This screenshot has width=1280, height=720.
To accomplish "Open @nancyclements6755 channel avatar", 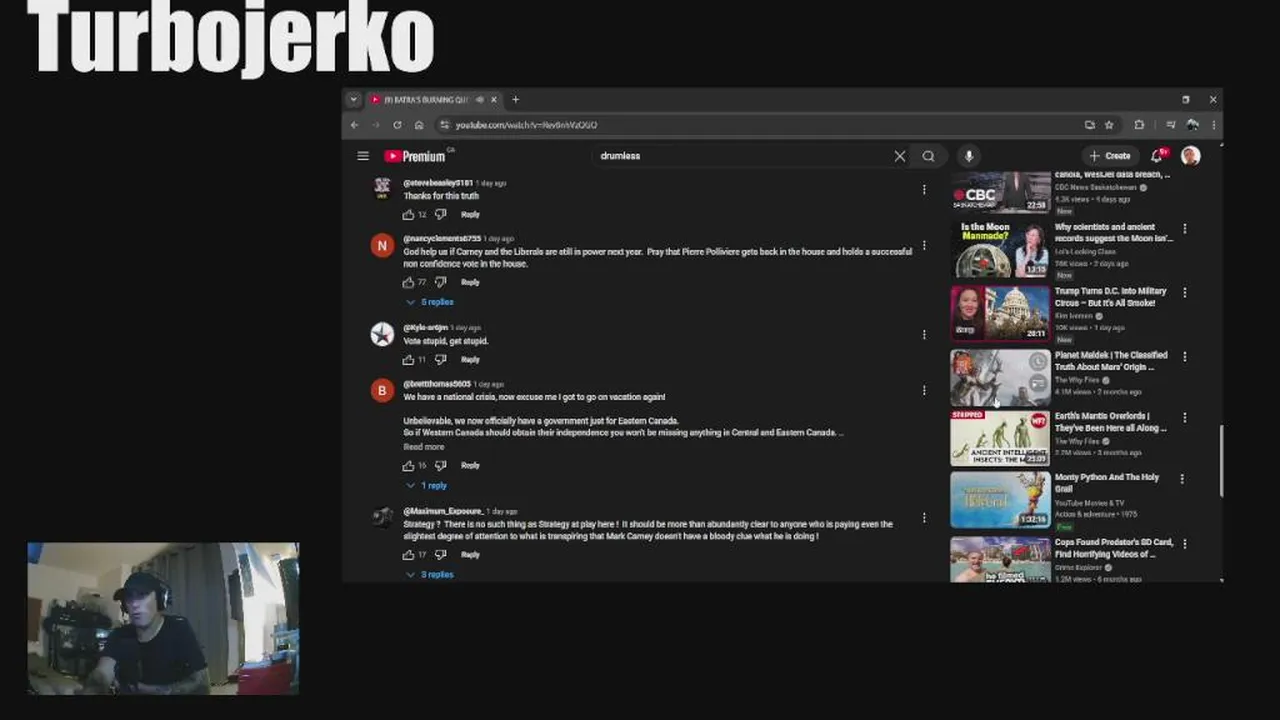I will tap(382, 247).
